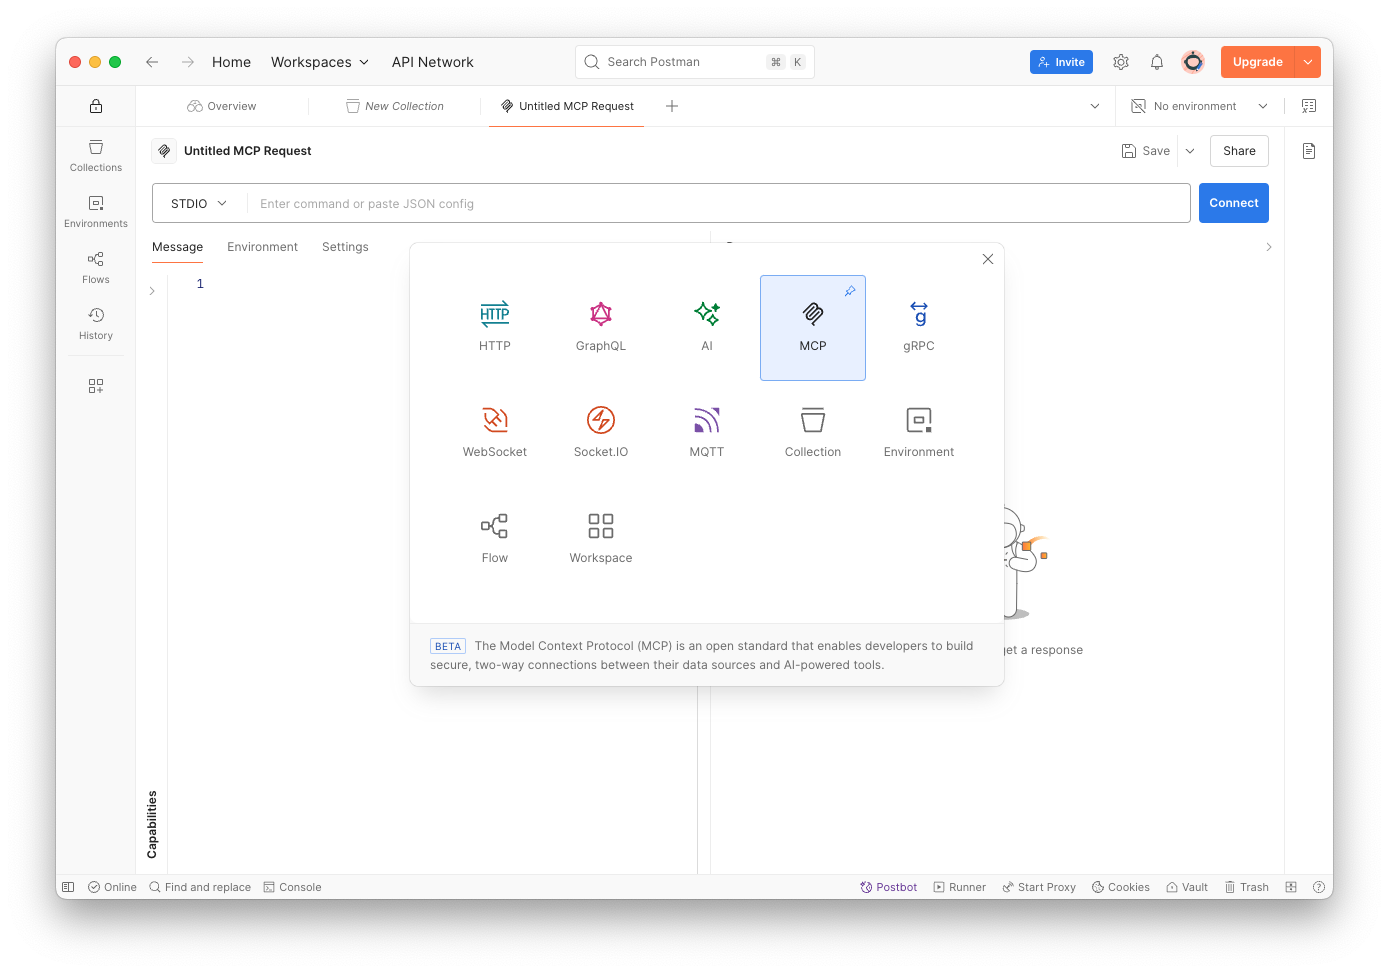Open the user avatar menu

(x=1193, y=62)
